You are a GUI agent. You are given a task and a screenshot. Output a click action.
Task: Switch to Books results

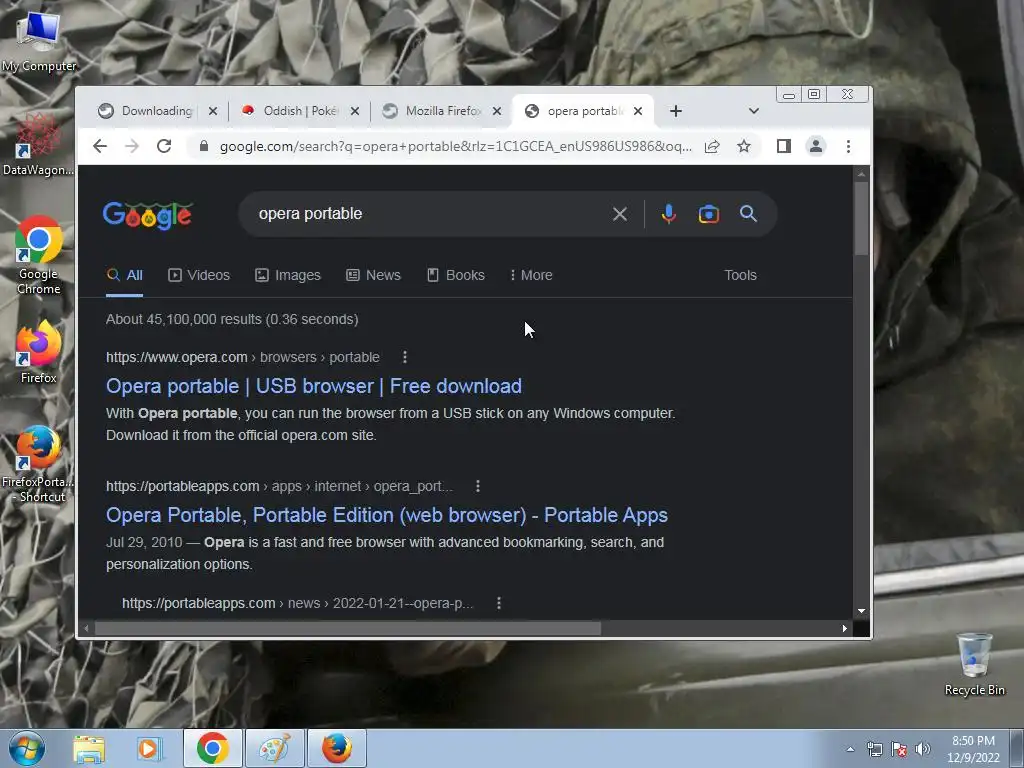(456, 276)
